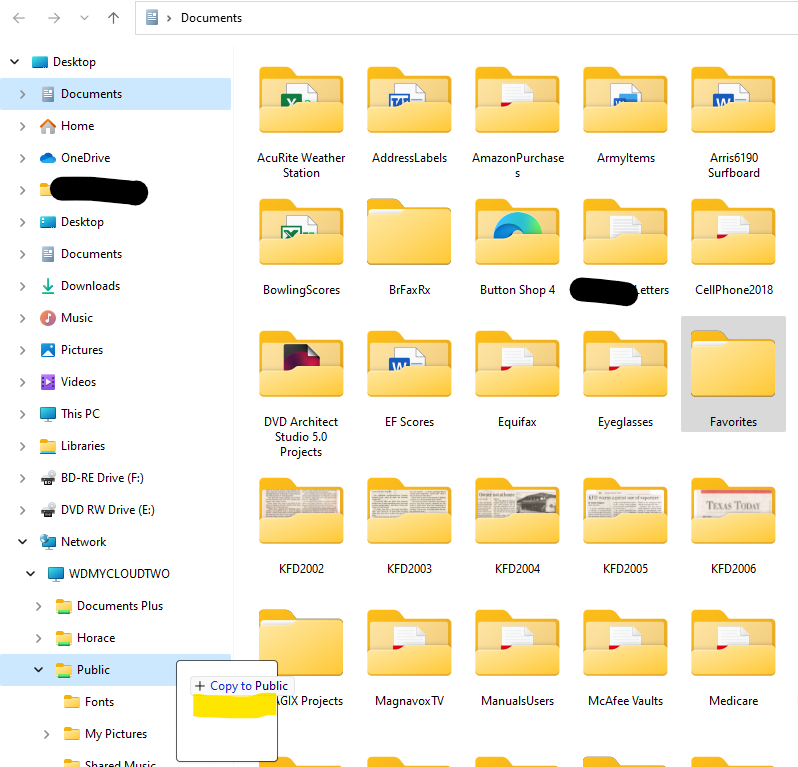
Task: Select Home in navigation pane
Action: pyautogui.click(x=77, y=126)
